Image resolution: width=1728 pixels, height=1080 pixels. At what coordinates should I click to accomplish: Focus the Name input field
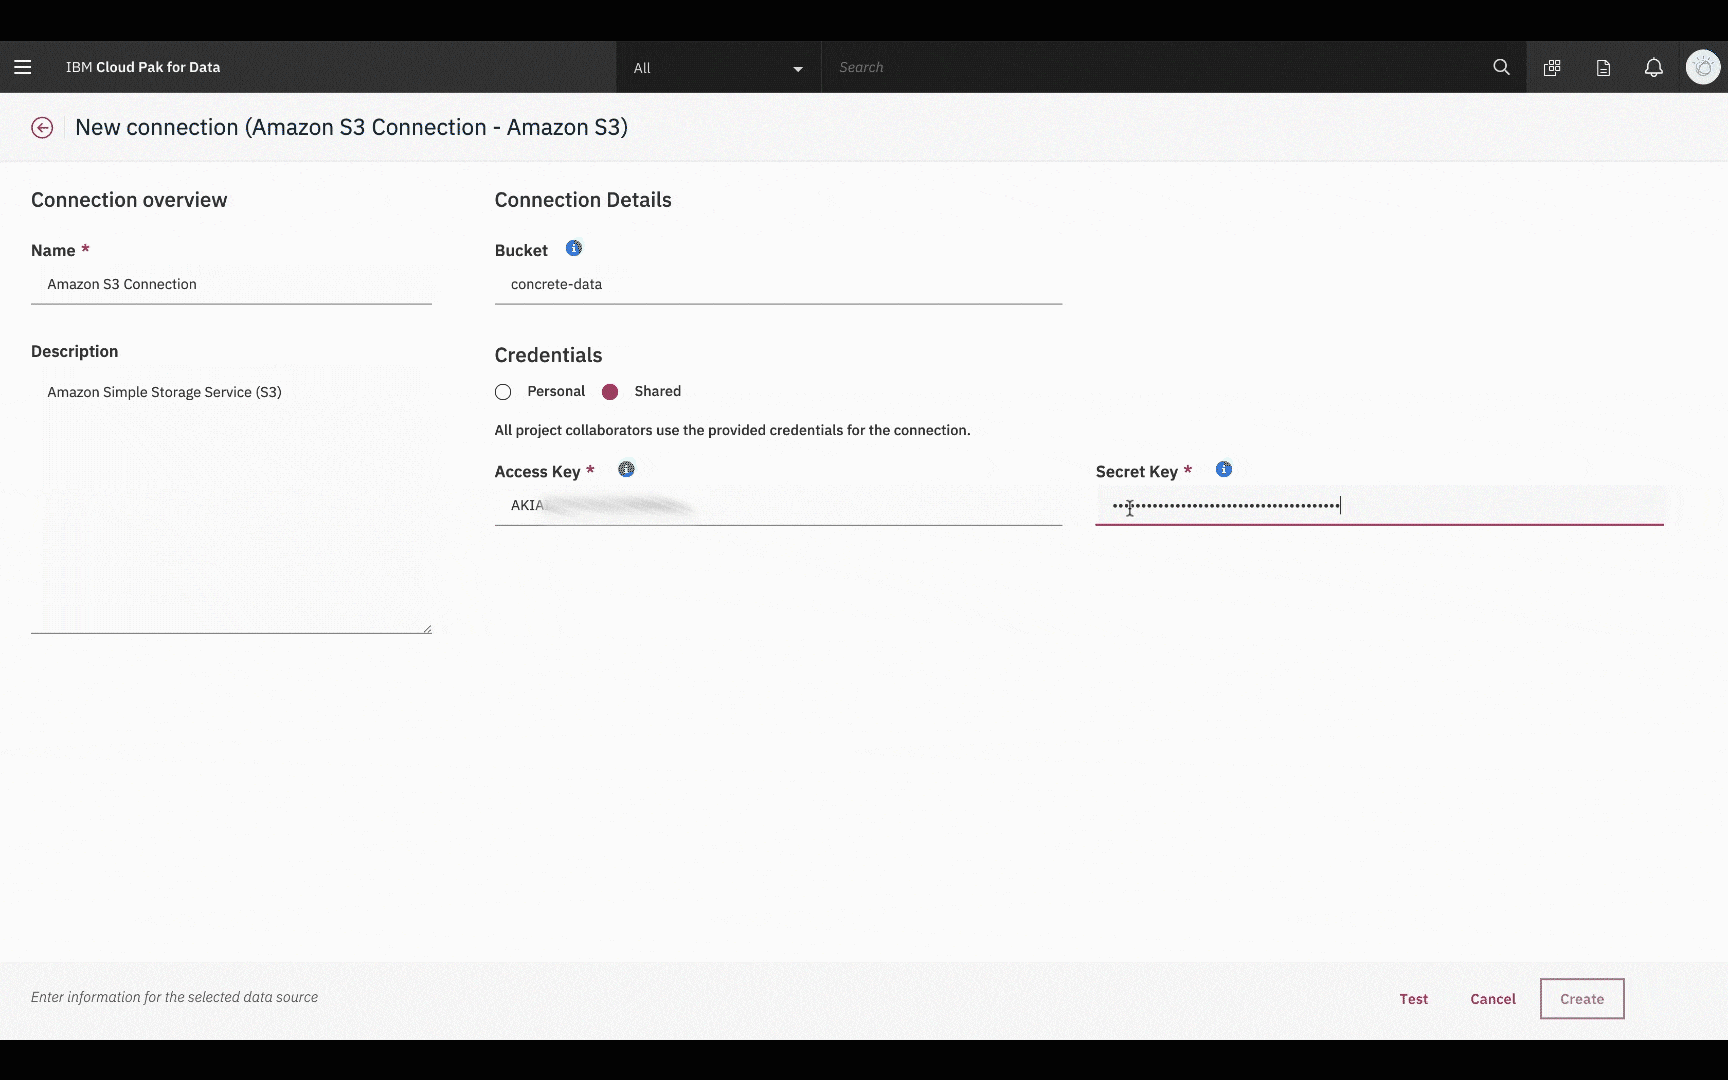[231, 285]
